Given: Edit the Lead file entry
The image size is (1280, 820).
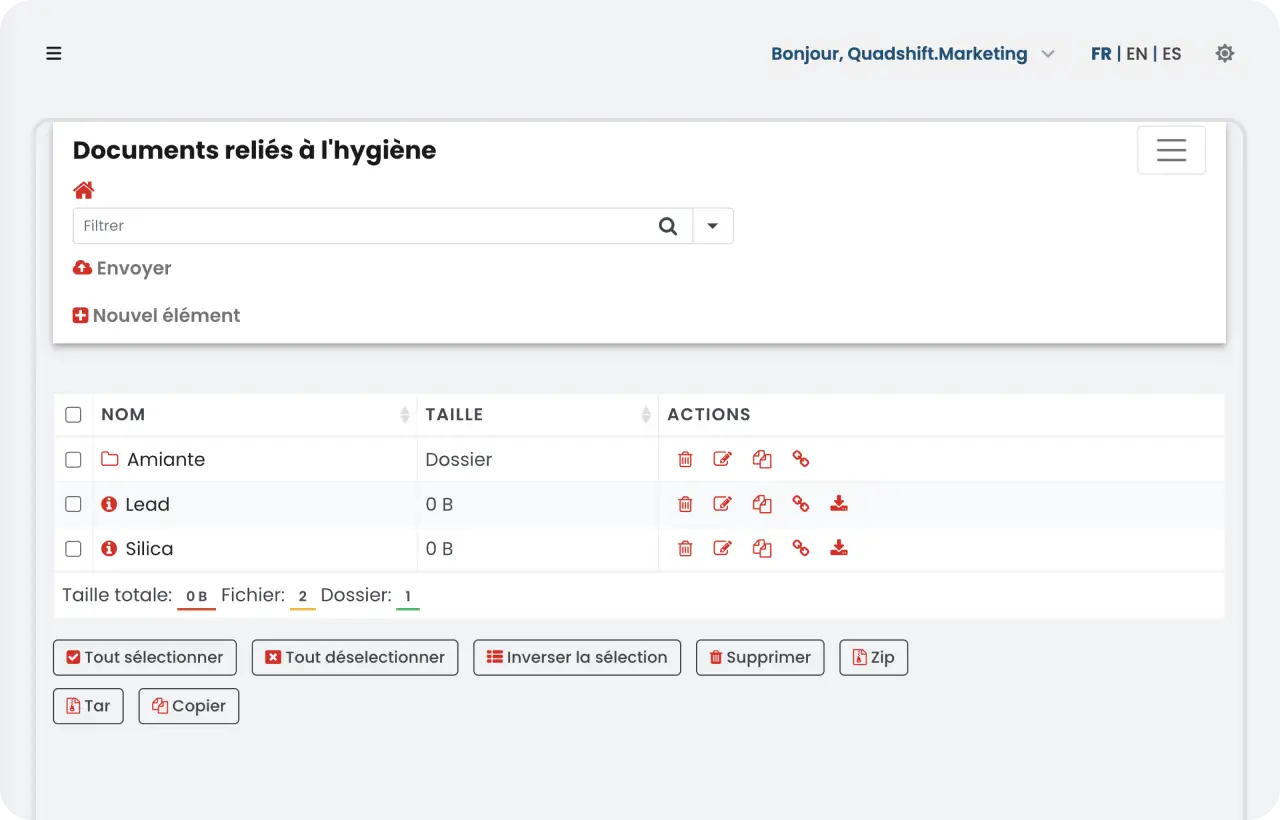Looking at the screenshot, I should 722,504.
